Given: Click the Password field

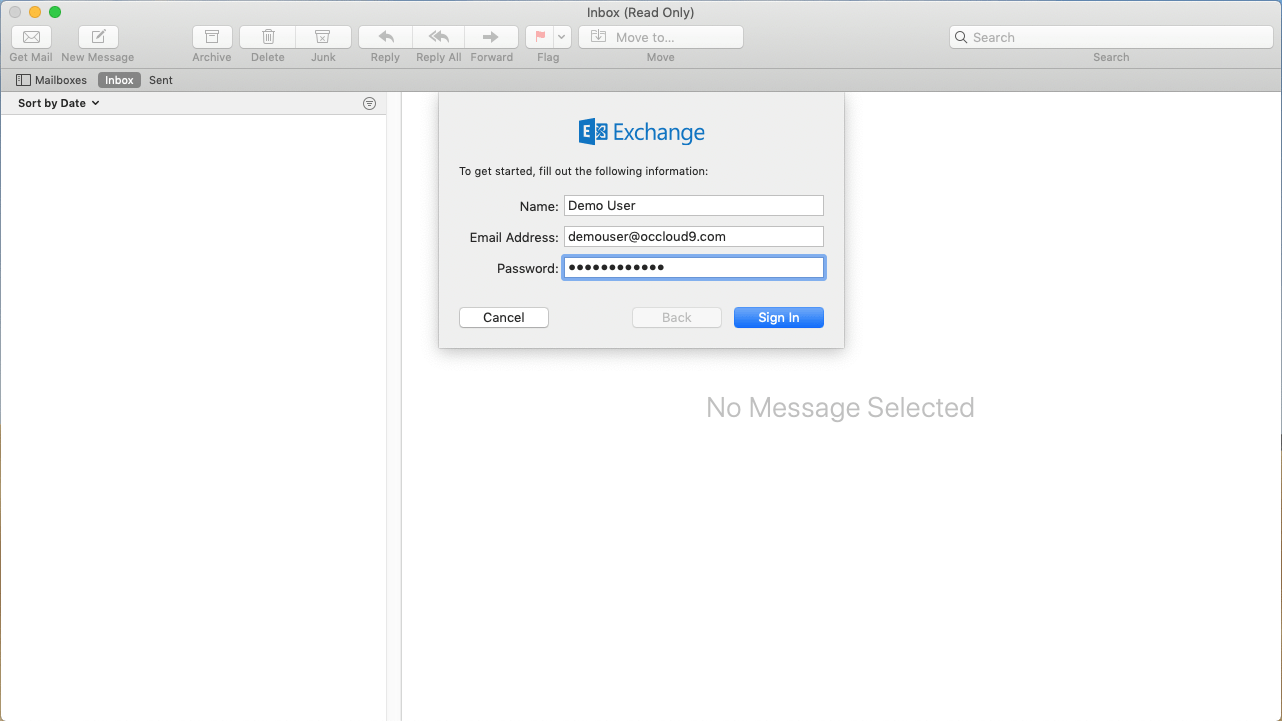Looking at the screenshot, I should pyautogui.click(x=694, y=267).
